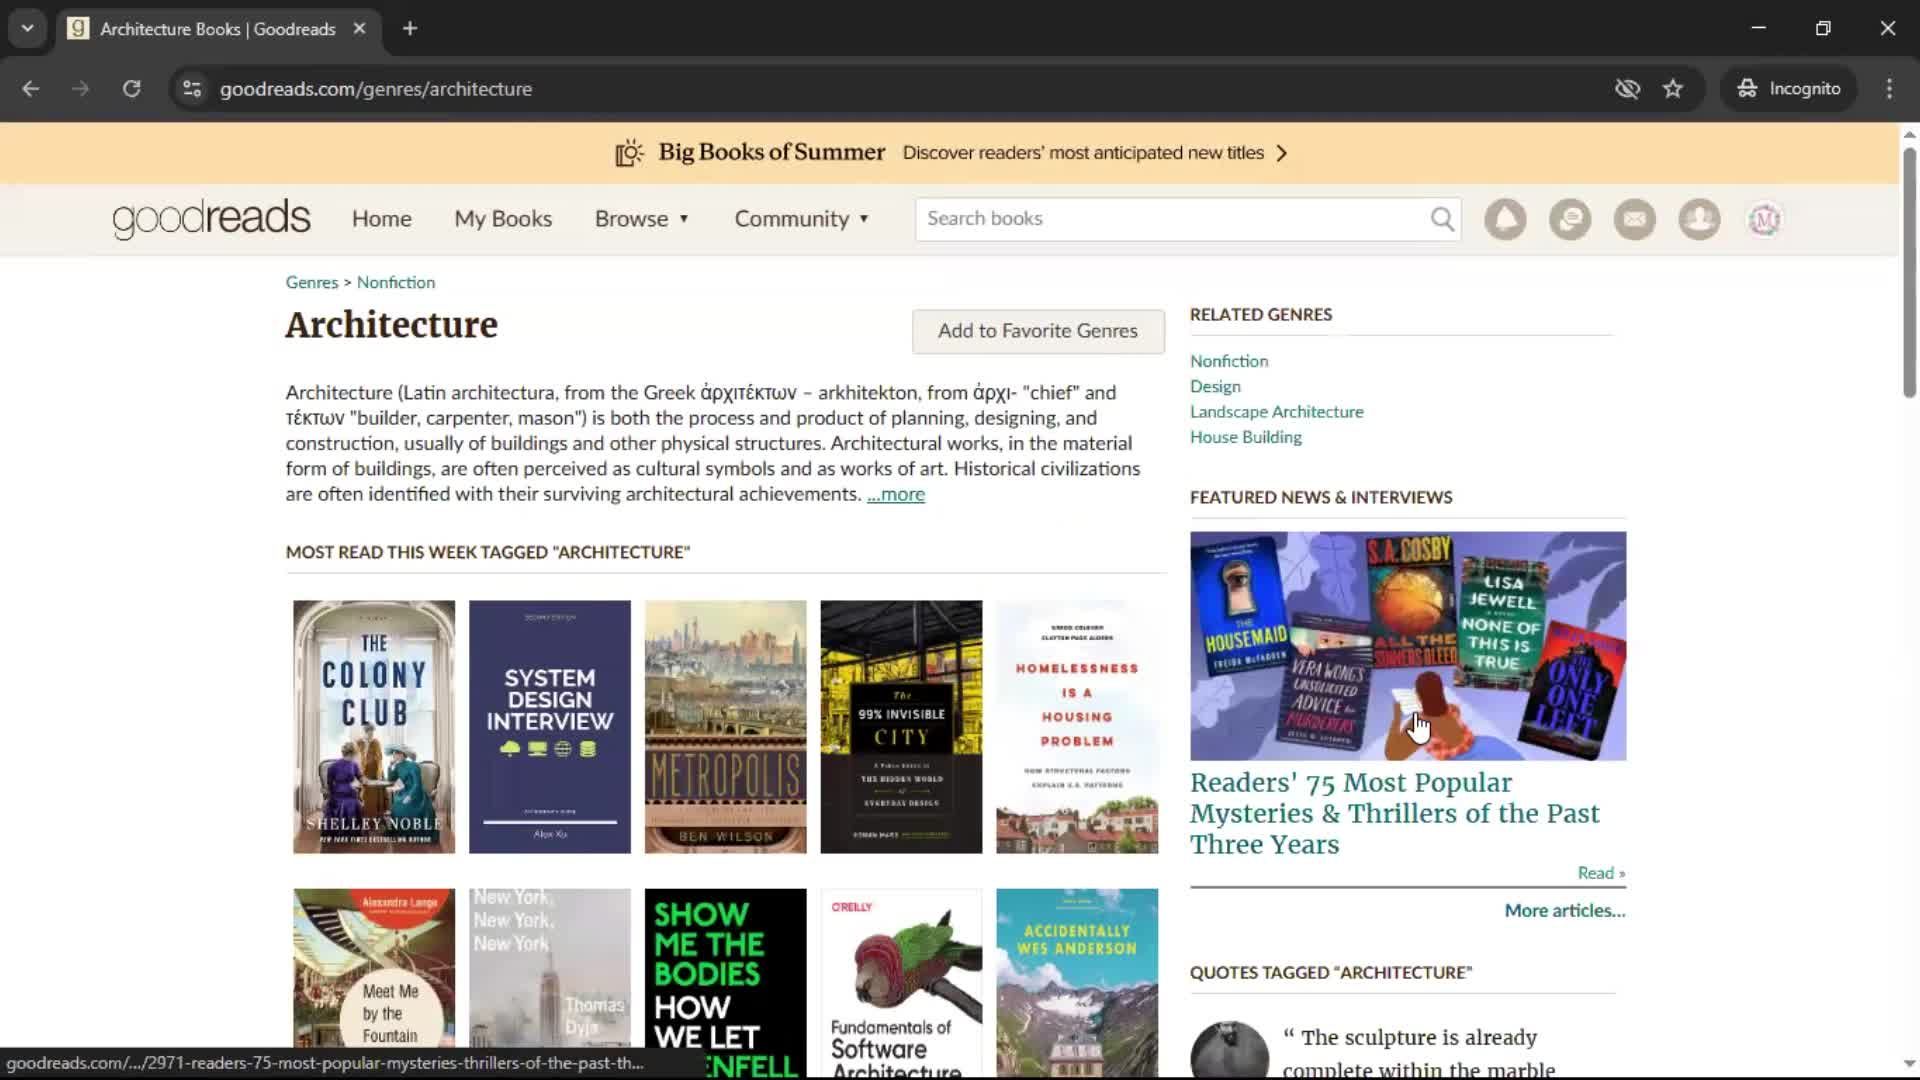Open The 99% Invisible City cover

tap(901, 727)
